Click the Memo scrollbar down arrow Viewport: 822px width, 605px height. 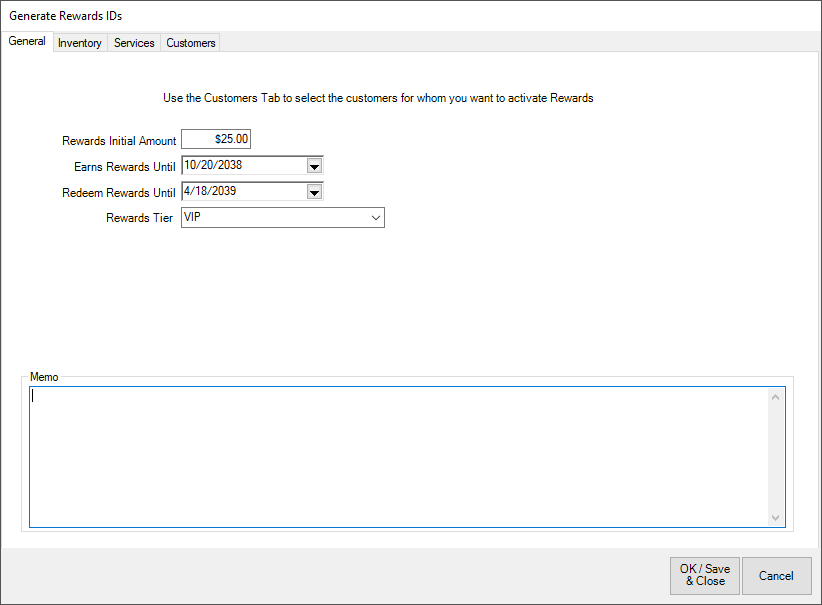point(776,517)
